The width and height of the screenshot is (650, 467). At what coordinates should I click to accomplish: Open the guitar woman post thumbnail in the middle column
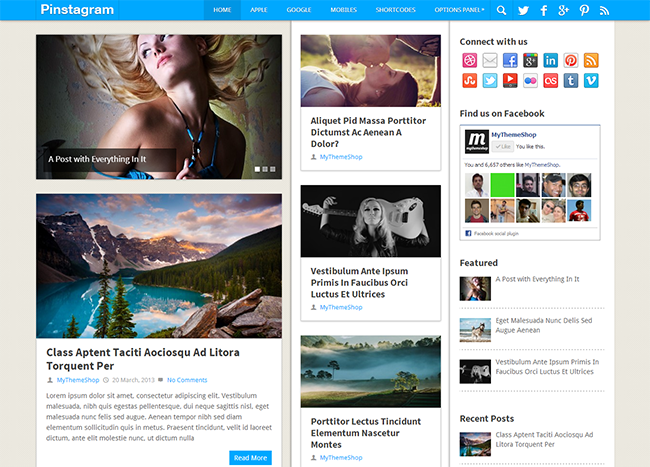pos(371,221)
